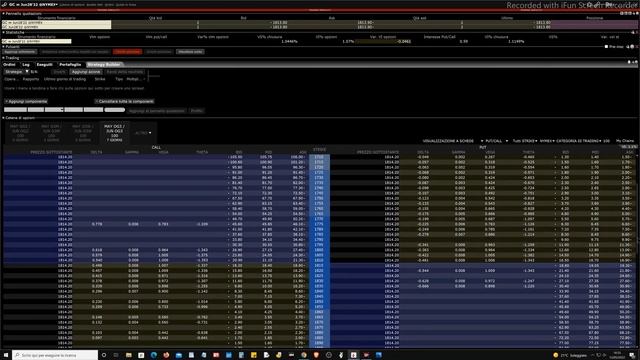Collapse the Trading section
640x360 pixels.
tap(3, 58)
